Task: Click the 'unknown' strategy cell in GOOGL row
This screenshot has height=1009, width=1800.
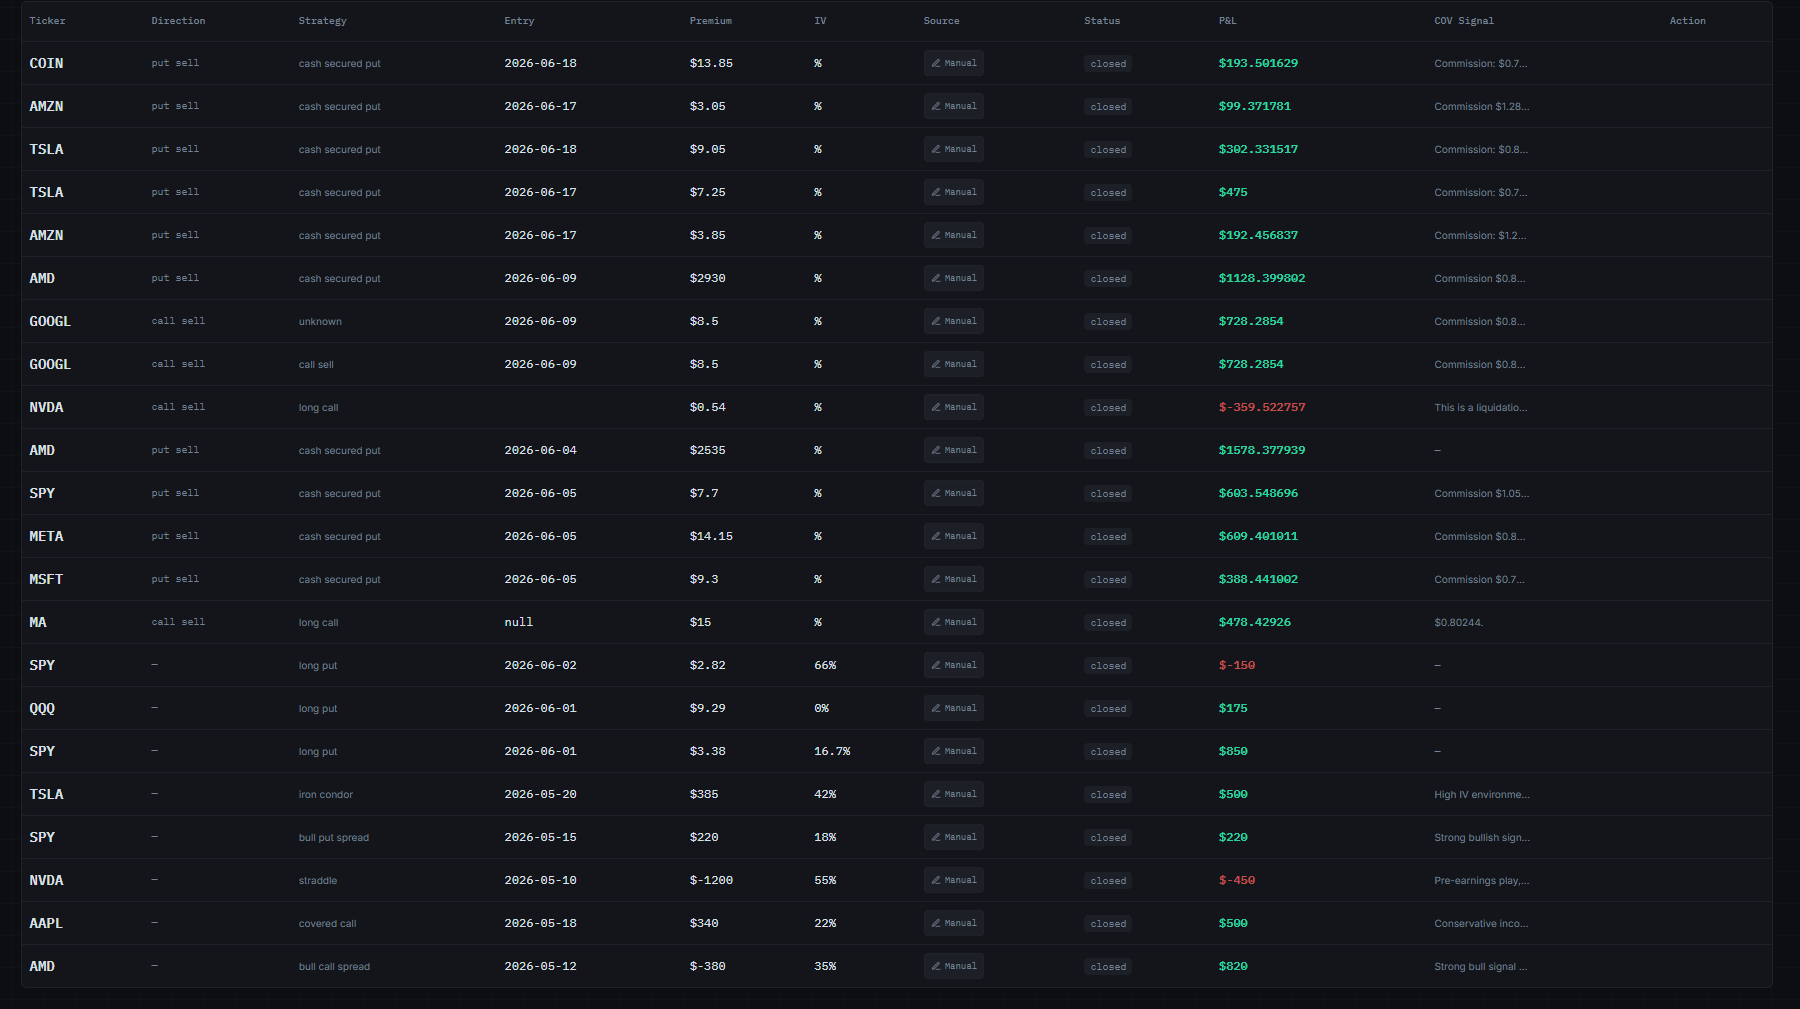Action: 320,322
